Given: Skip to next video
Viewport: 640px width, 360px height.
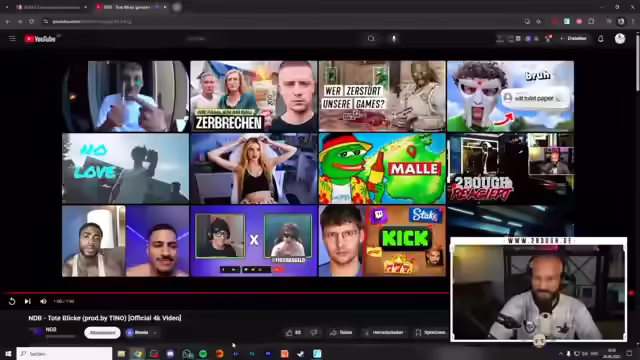Looking at the screenshot, I should [27, 301].
